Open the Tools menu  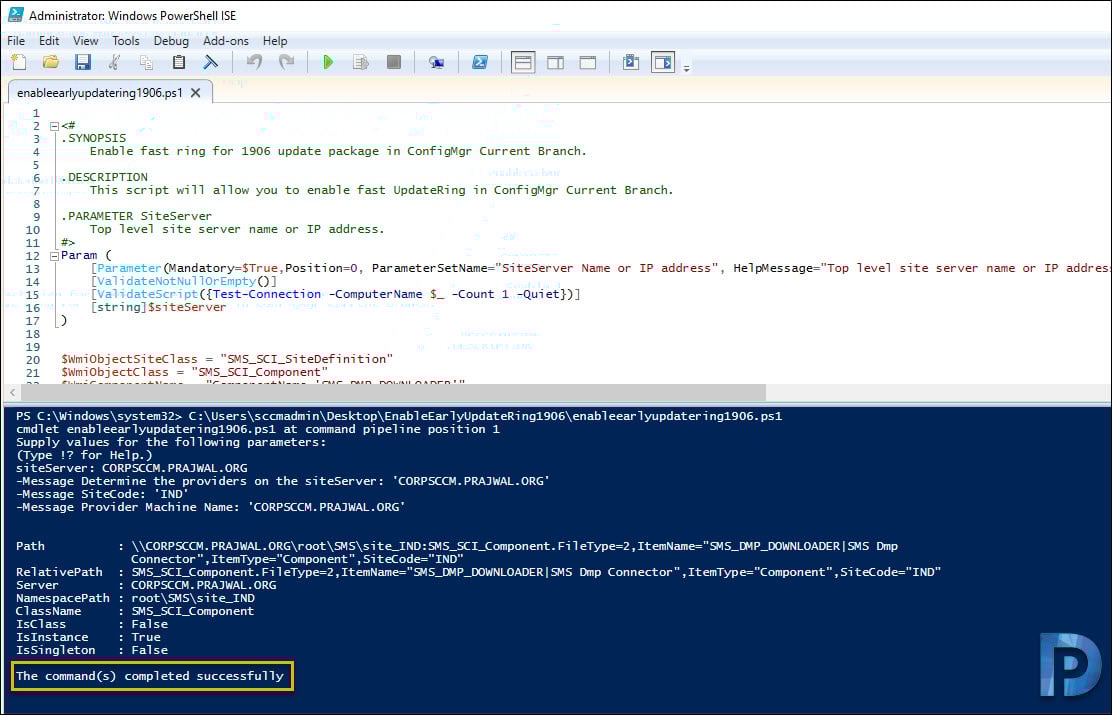(126, 41)
